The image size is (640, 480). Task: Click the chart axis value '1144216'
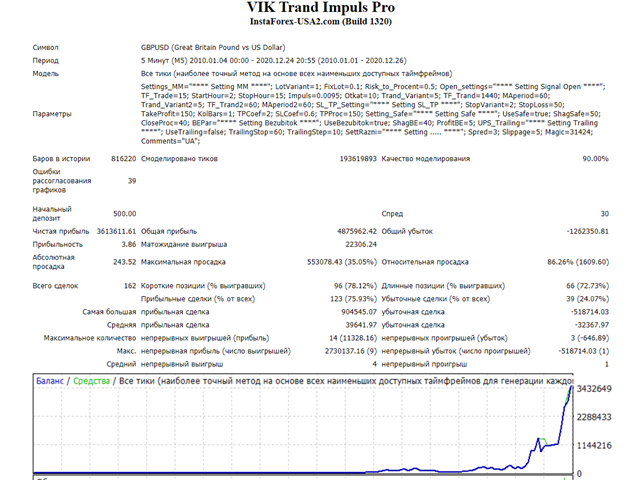(594, 445)
